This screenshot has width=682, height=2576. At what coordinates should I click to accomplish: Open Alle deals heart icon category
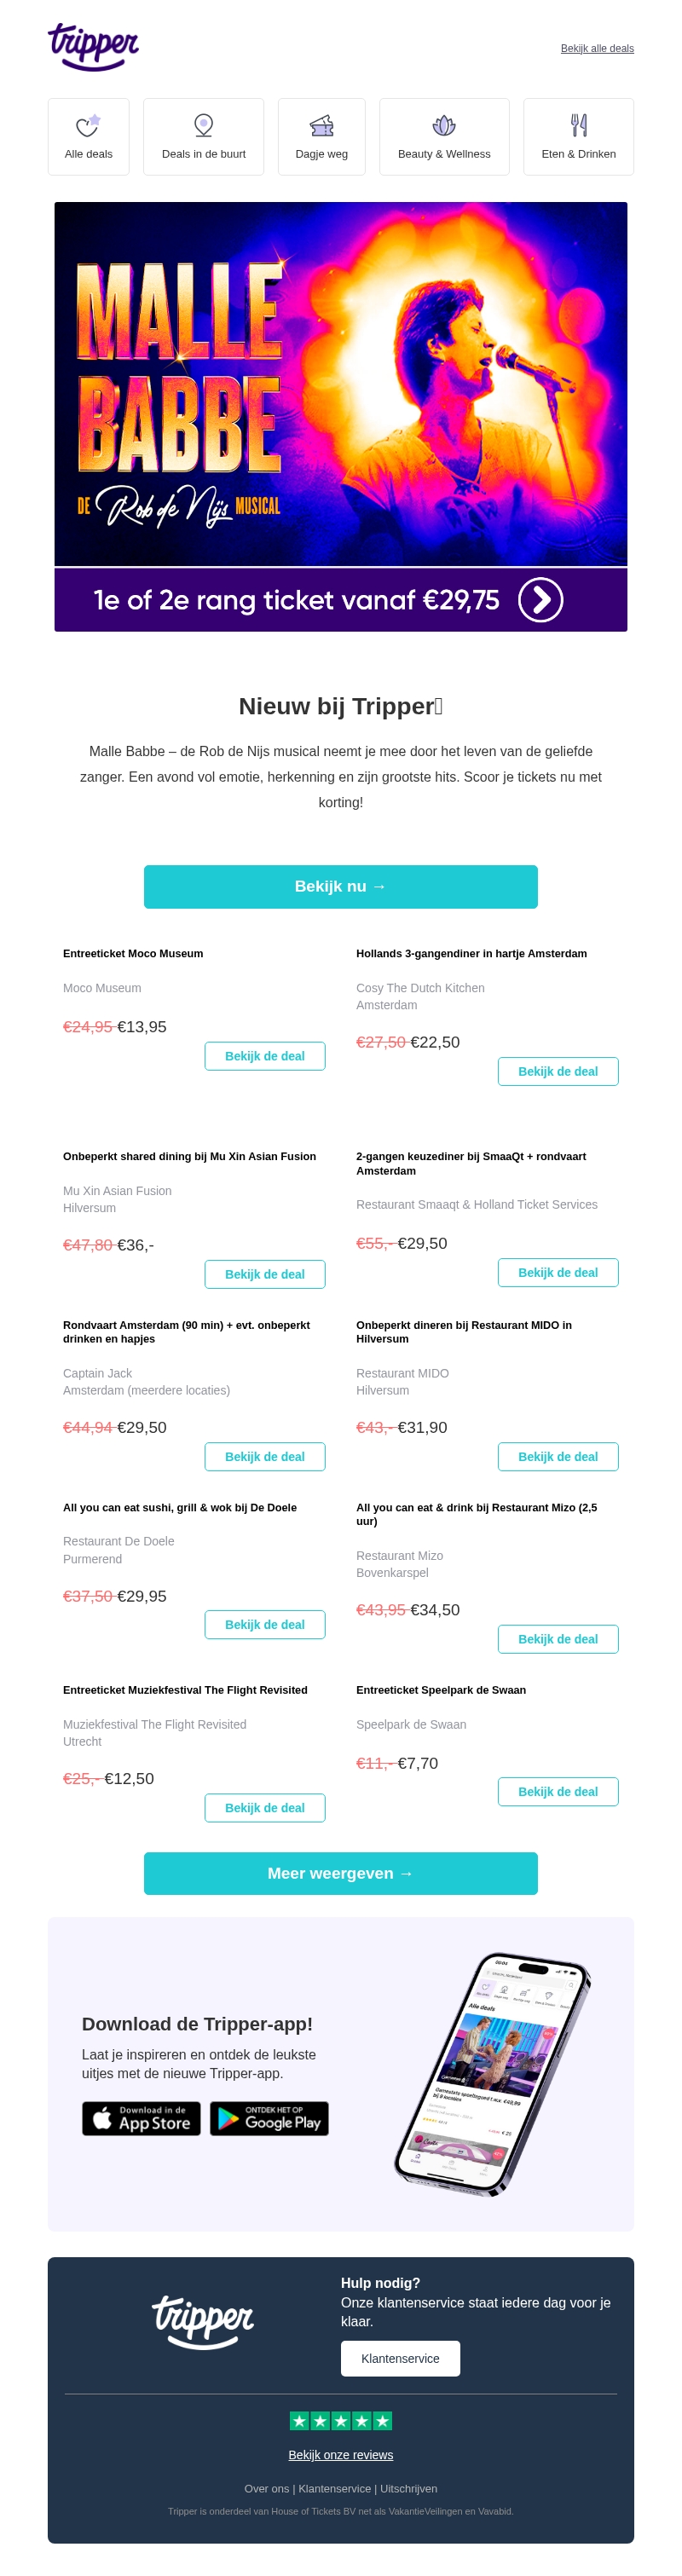point(88,126)
